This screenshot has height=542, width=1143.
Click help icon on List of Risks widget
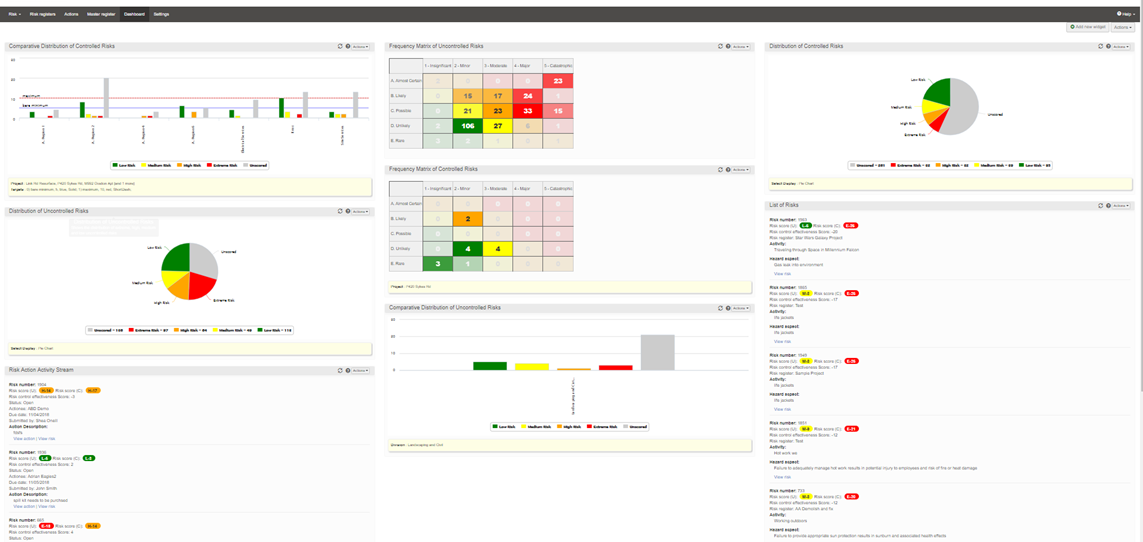click(1108, 205)
